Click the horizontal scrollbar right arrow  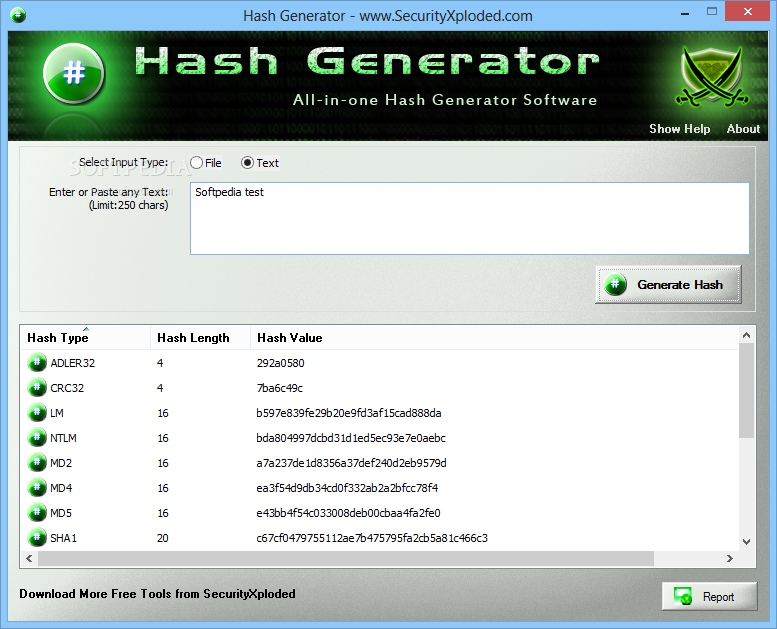pyautogui.click(x=729, y=559)
